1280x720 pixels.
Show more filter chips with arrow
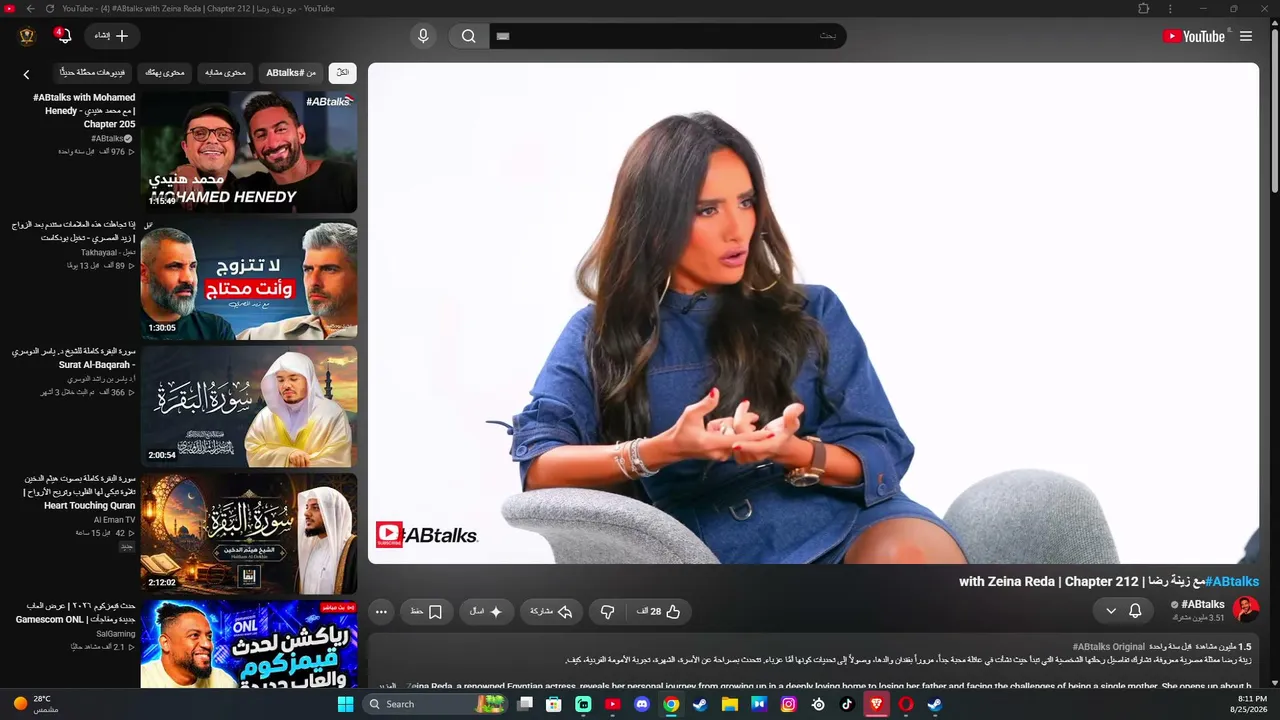point(26,74)
